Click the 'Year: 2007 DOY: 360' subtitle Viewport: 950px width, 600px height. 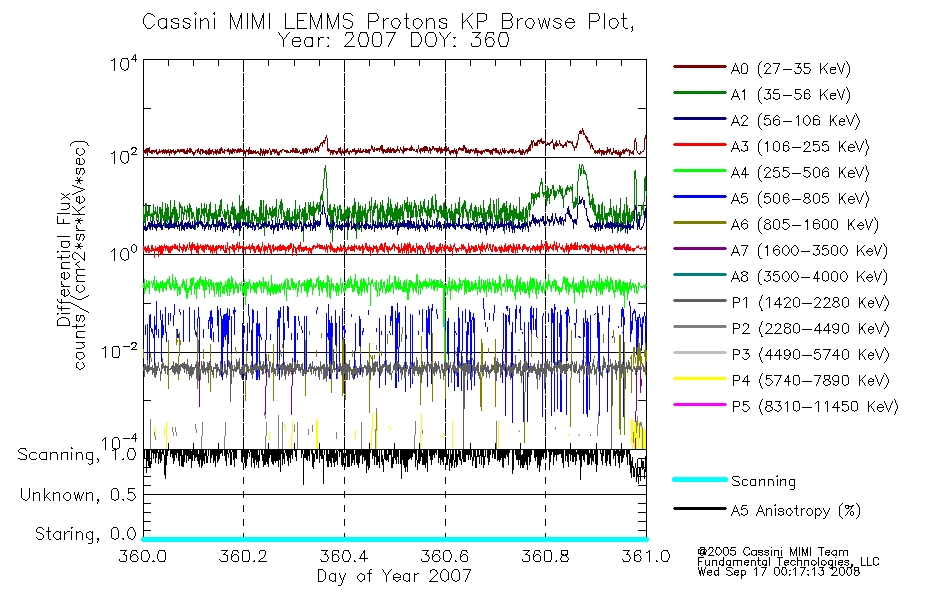[x=394, y=41]
